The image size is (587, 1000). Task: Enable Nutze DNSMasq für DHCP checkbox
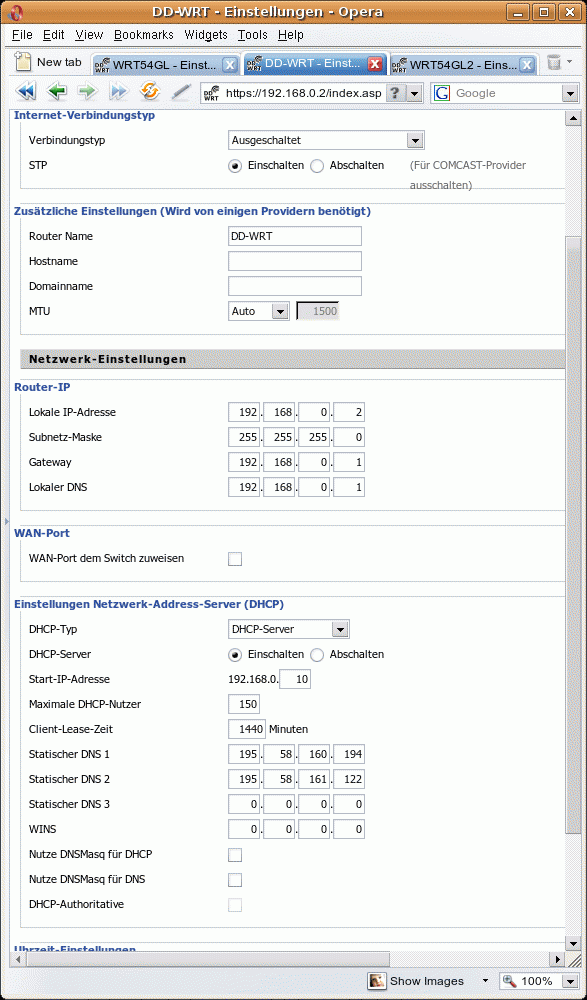click(x=235, y=855)
